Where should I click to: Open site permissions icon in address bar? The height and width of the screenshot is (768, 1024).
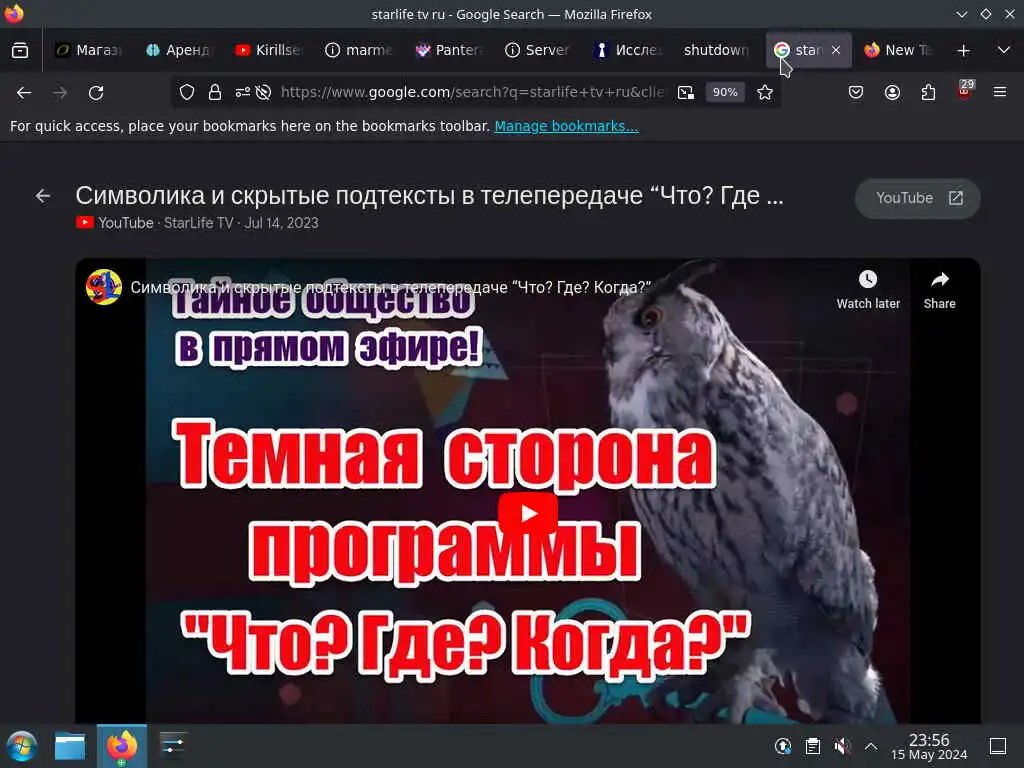[242, 92]
